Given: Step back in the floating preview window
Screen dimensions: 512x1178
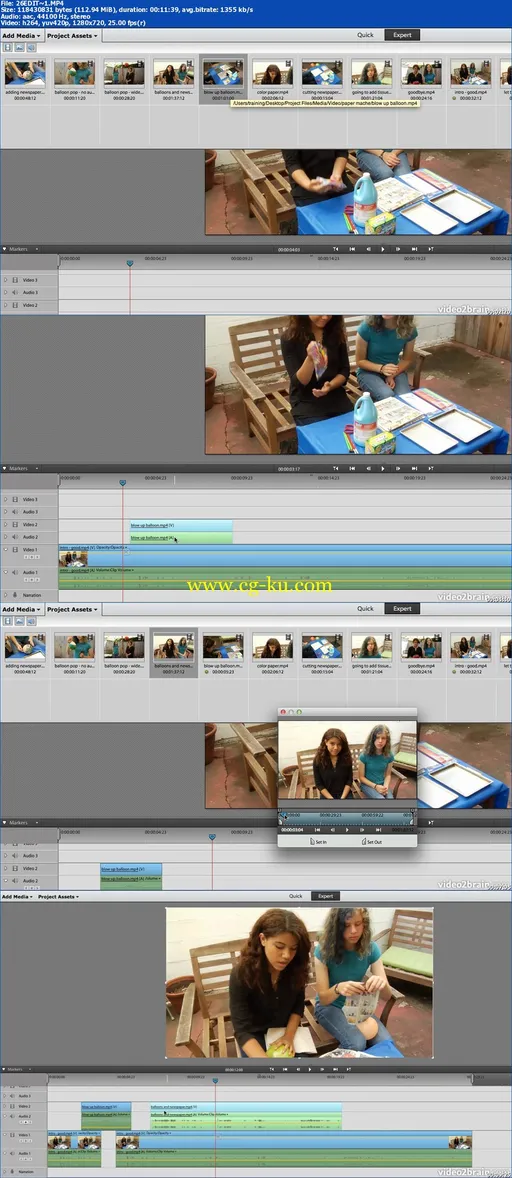Looking at the screenshot, I should (x=333, y=829).
